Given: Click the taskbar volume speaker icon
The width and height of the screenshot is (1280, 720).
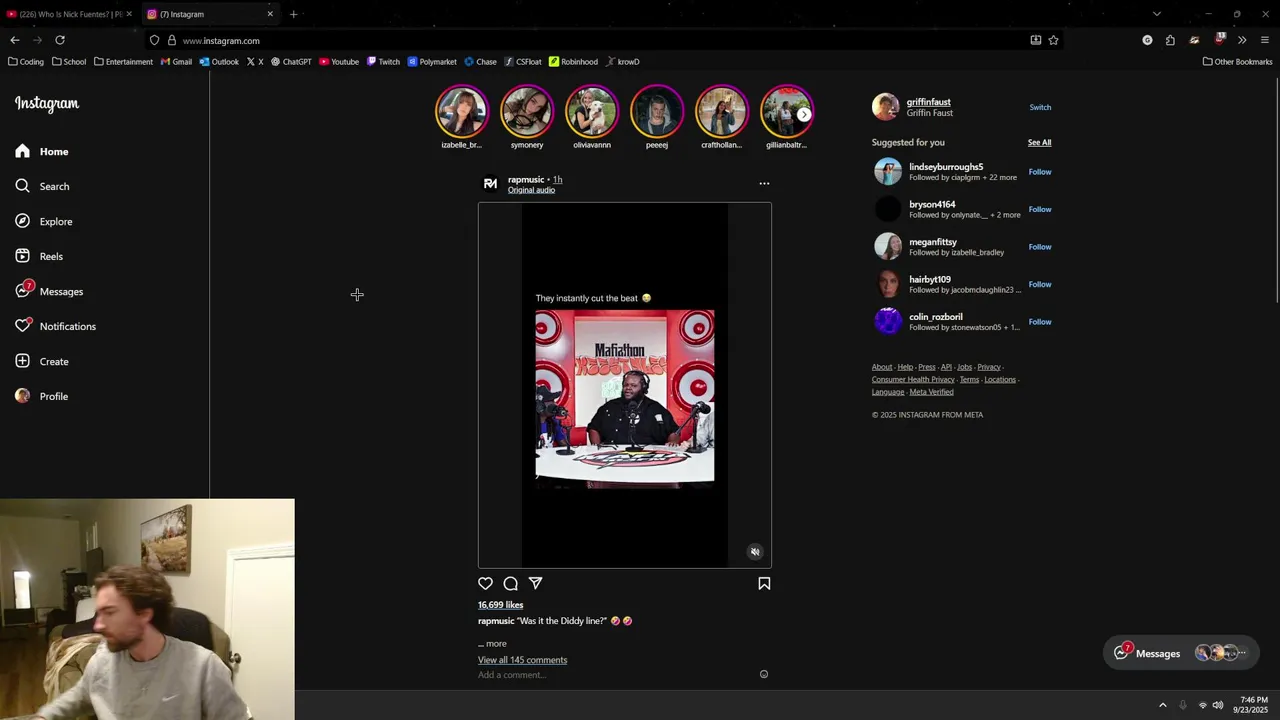Looking at the screenshot, I should pos(1218,705).
